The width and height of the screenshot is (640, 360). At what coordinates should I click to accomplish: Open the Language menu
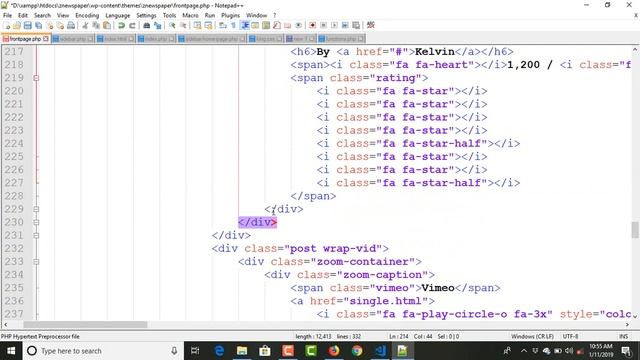[118, 15]
